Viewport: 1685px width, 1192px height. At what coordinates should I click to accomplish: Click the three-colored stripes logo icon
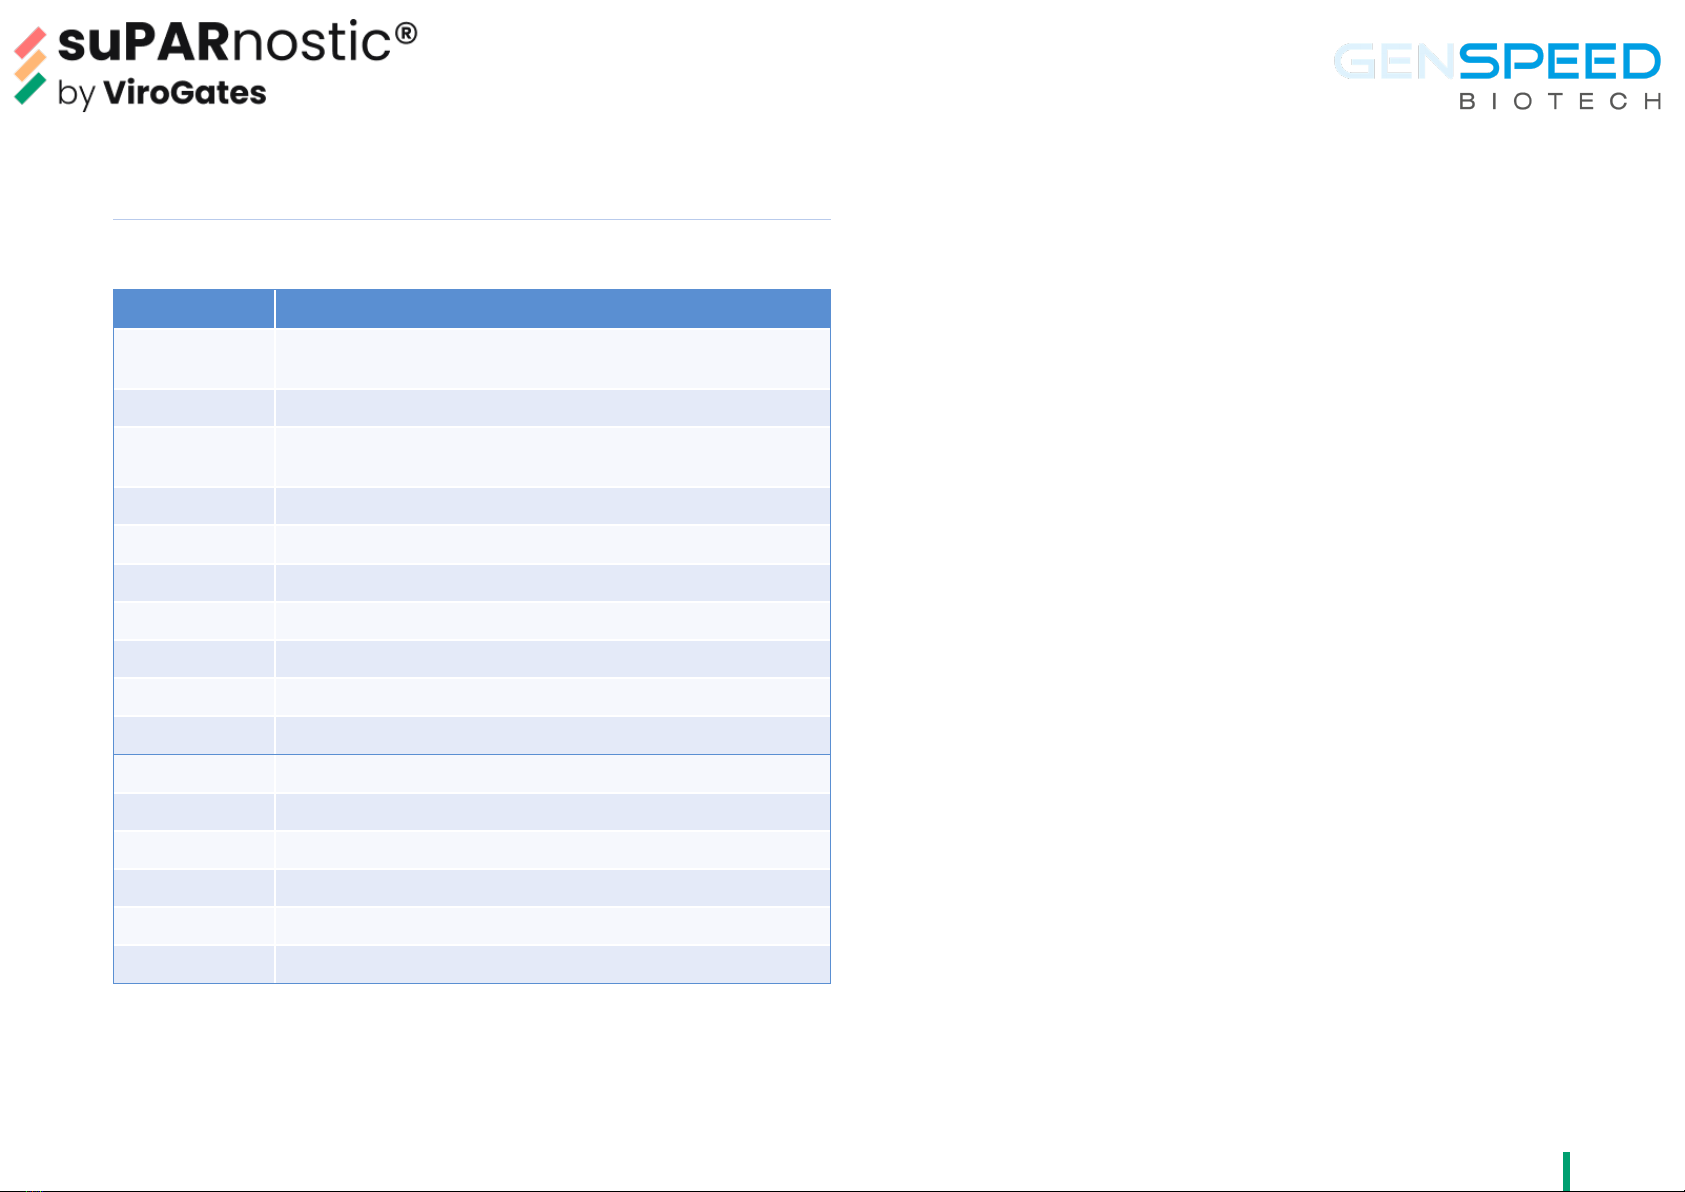[x=30, y=66]
